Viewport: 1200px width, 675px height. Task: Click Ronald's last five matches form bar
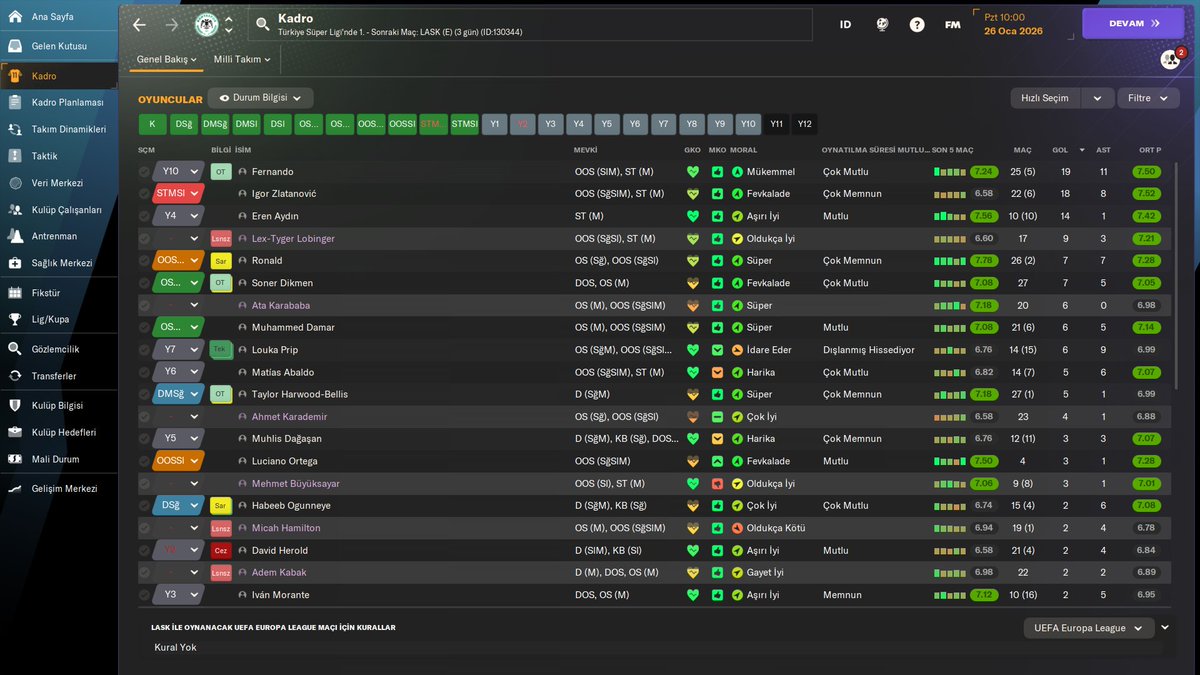tap(950, 261)
